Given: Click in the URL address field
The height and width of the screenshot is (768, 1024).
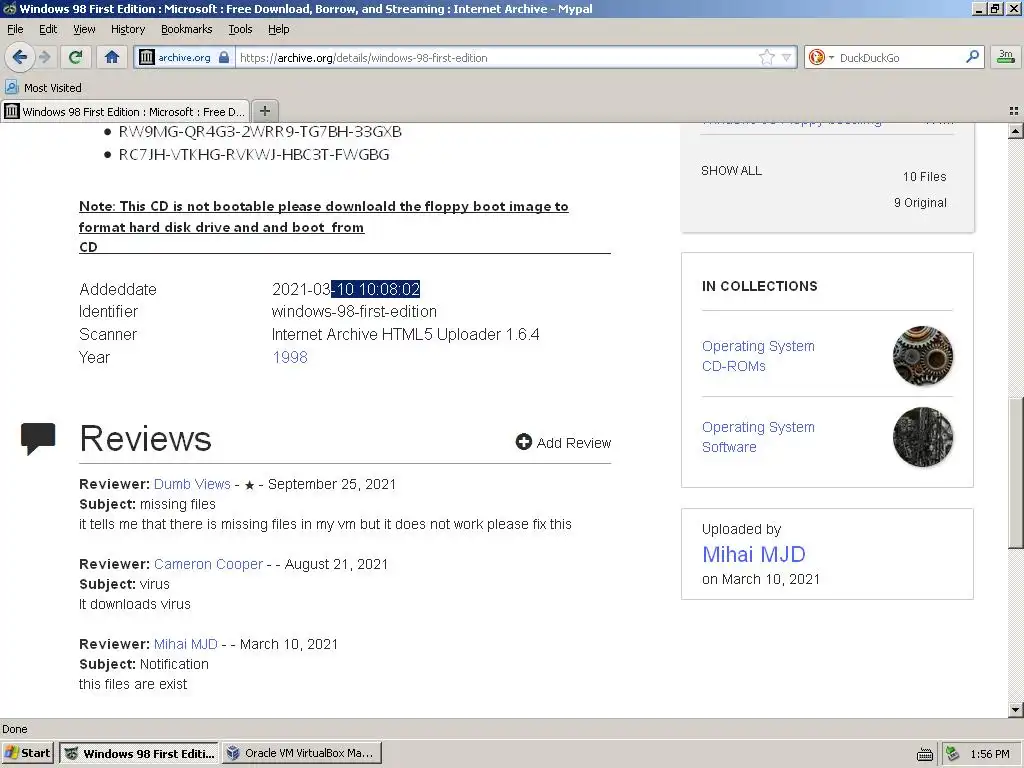Looking at the screenshot, I should [x=496, y=57].
